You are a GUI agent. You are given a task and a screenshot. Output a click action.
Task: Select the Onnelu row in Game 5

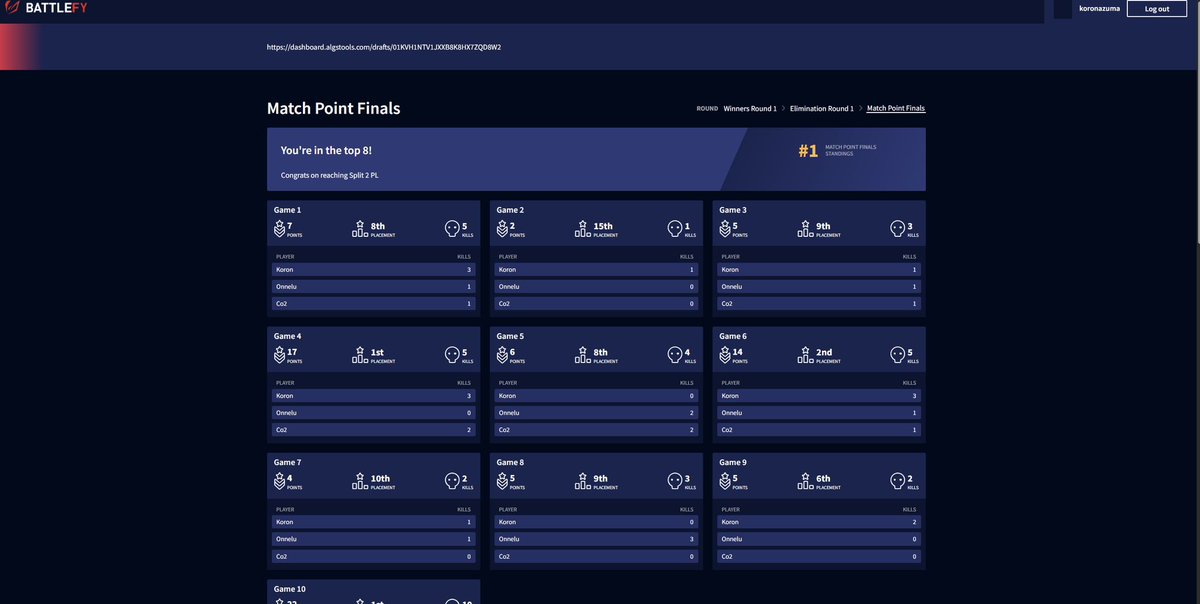click(596, 412)
